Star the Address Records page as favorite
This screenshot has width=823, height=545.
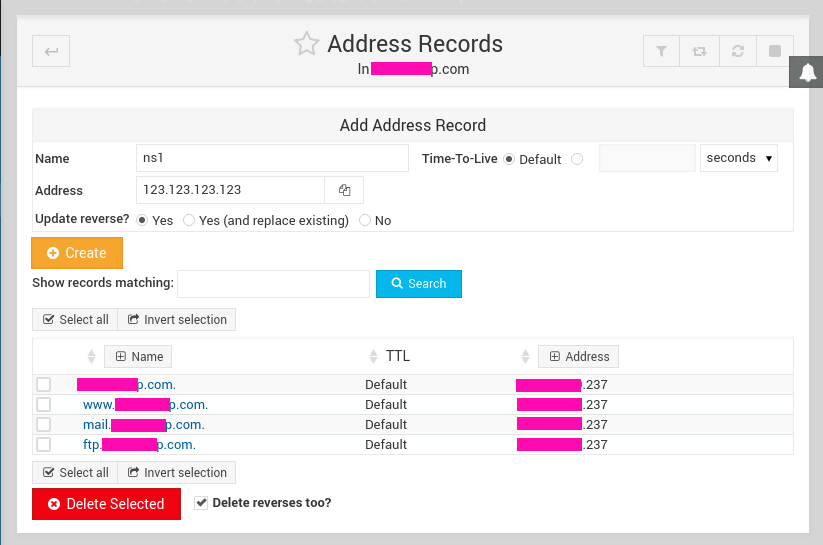(x=306, y=44)
